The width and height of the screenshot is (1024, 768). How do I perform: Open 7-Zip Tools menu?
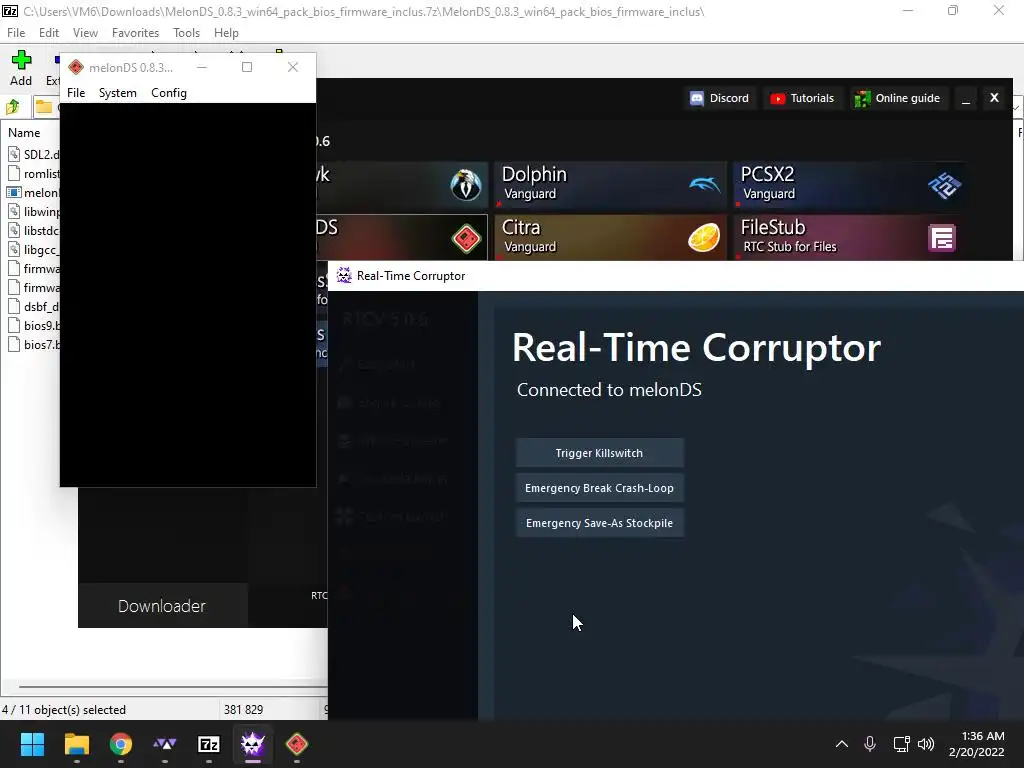coord(186,33)
